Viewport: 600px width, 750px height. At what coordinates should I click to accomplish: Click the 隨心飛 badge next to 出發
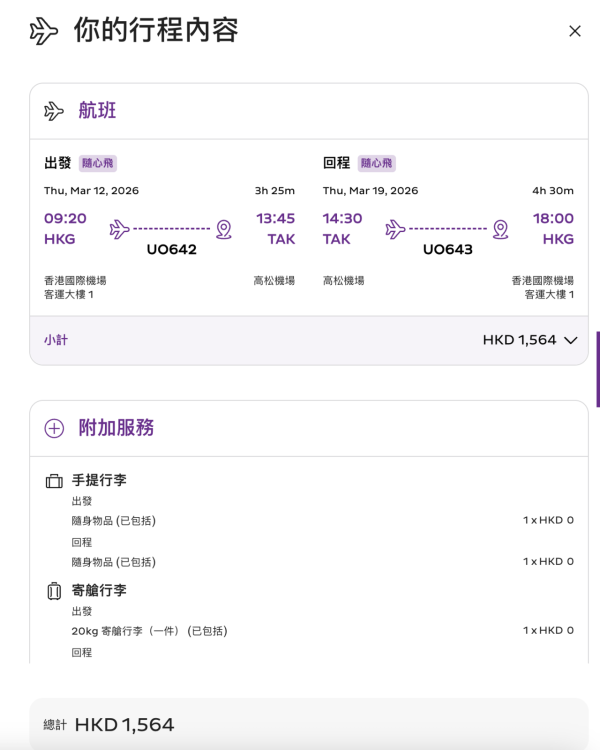point(98,163)
